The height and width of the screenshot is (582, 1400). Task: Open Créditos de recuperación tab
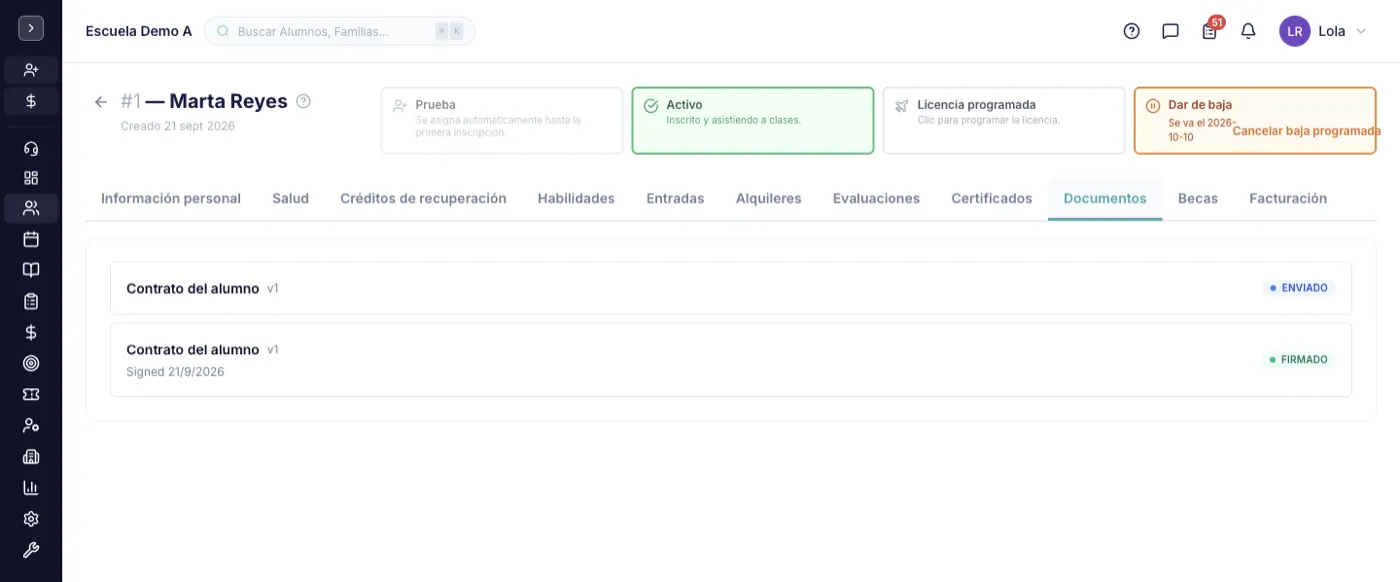coord(423,198)
